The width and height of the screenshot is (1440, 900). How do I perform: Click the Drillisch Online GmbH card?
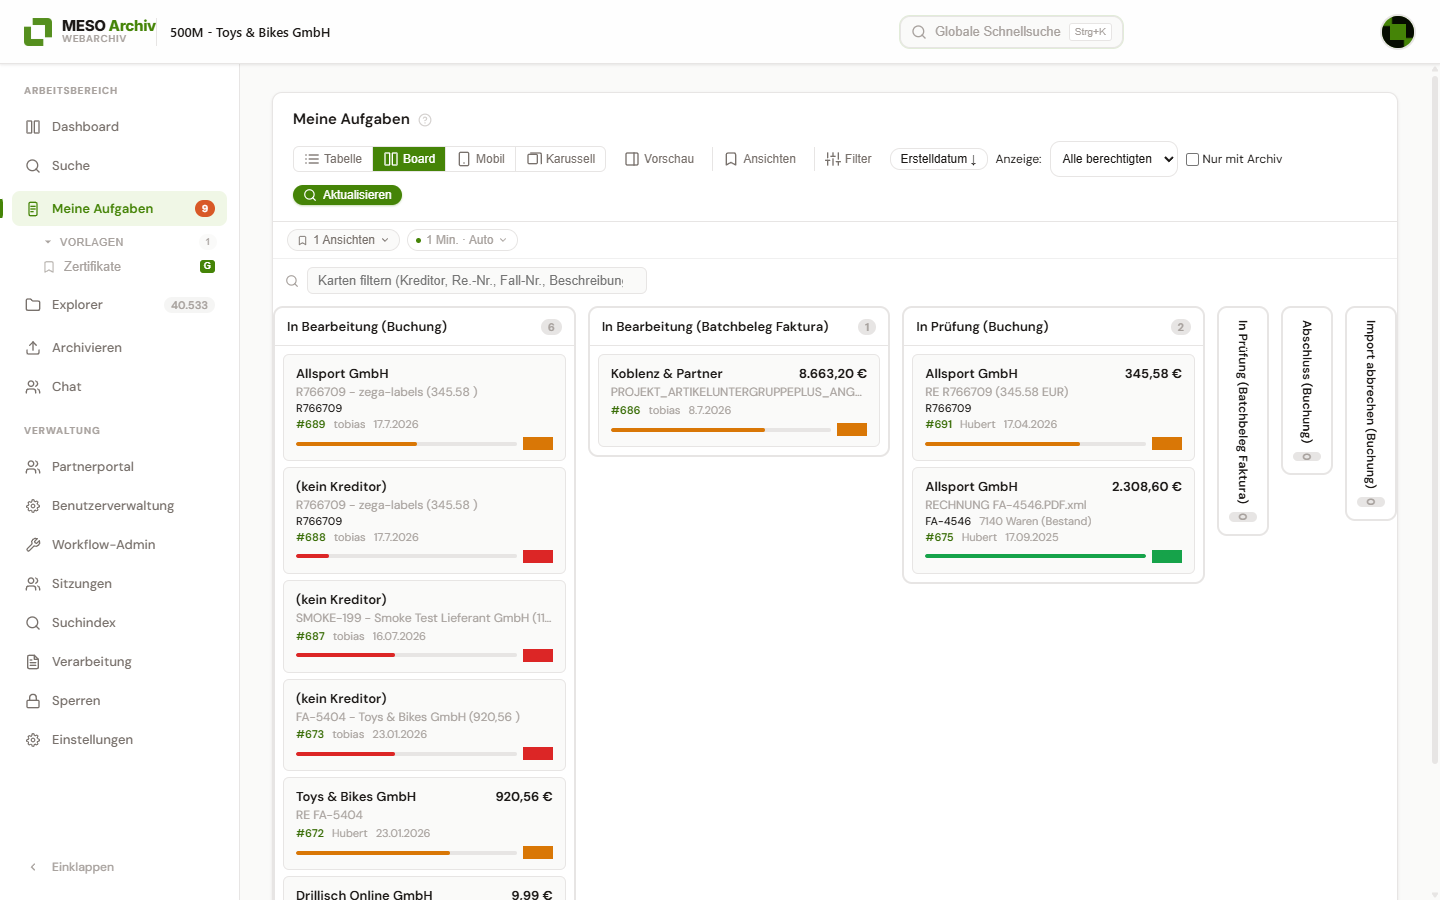[424, 889]
